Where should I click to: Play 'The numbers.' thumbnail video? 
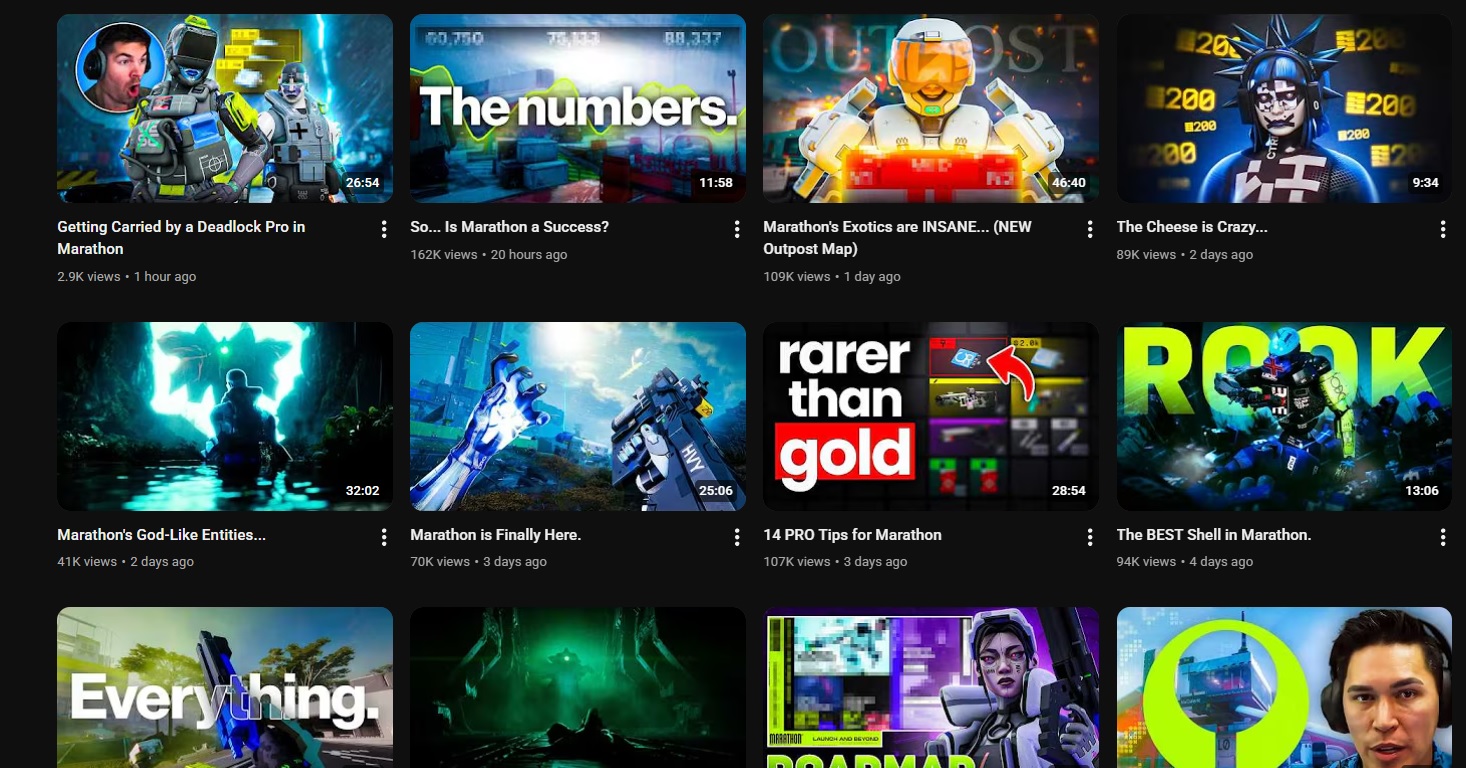click(578, 108)
